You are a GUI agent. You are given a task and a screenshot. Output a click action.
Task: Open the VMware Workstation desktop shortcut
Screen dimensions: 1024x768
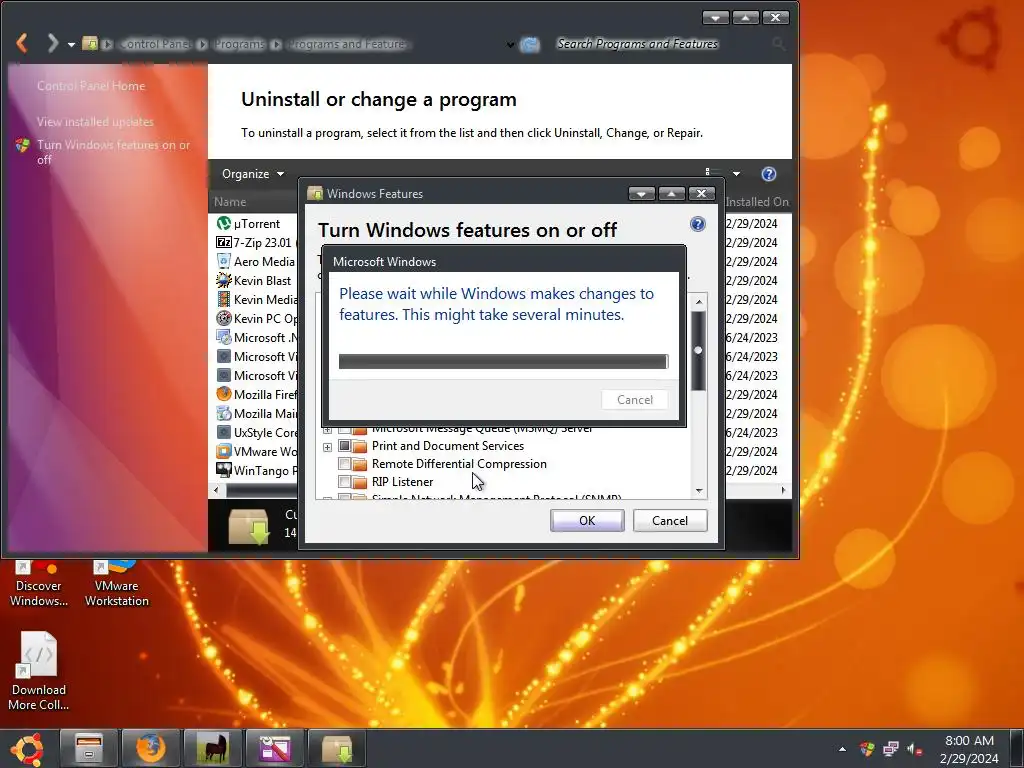(x=117, y=583)
